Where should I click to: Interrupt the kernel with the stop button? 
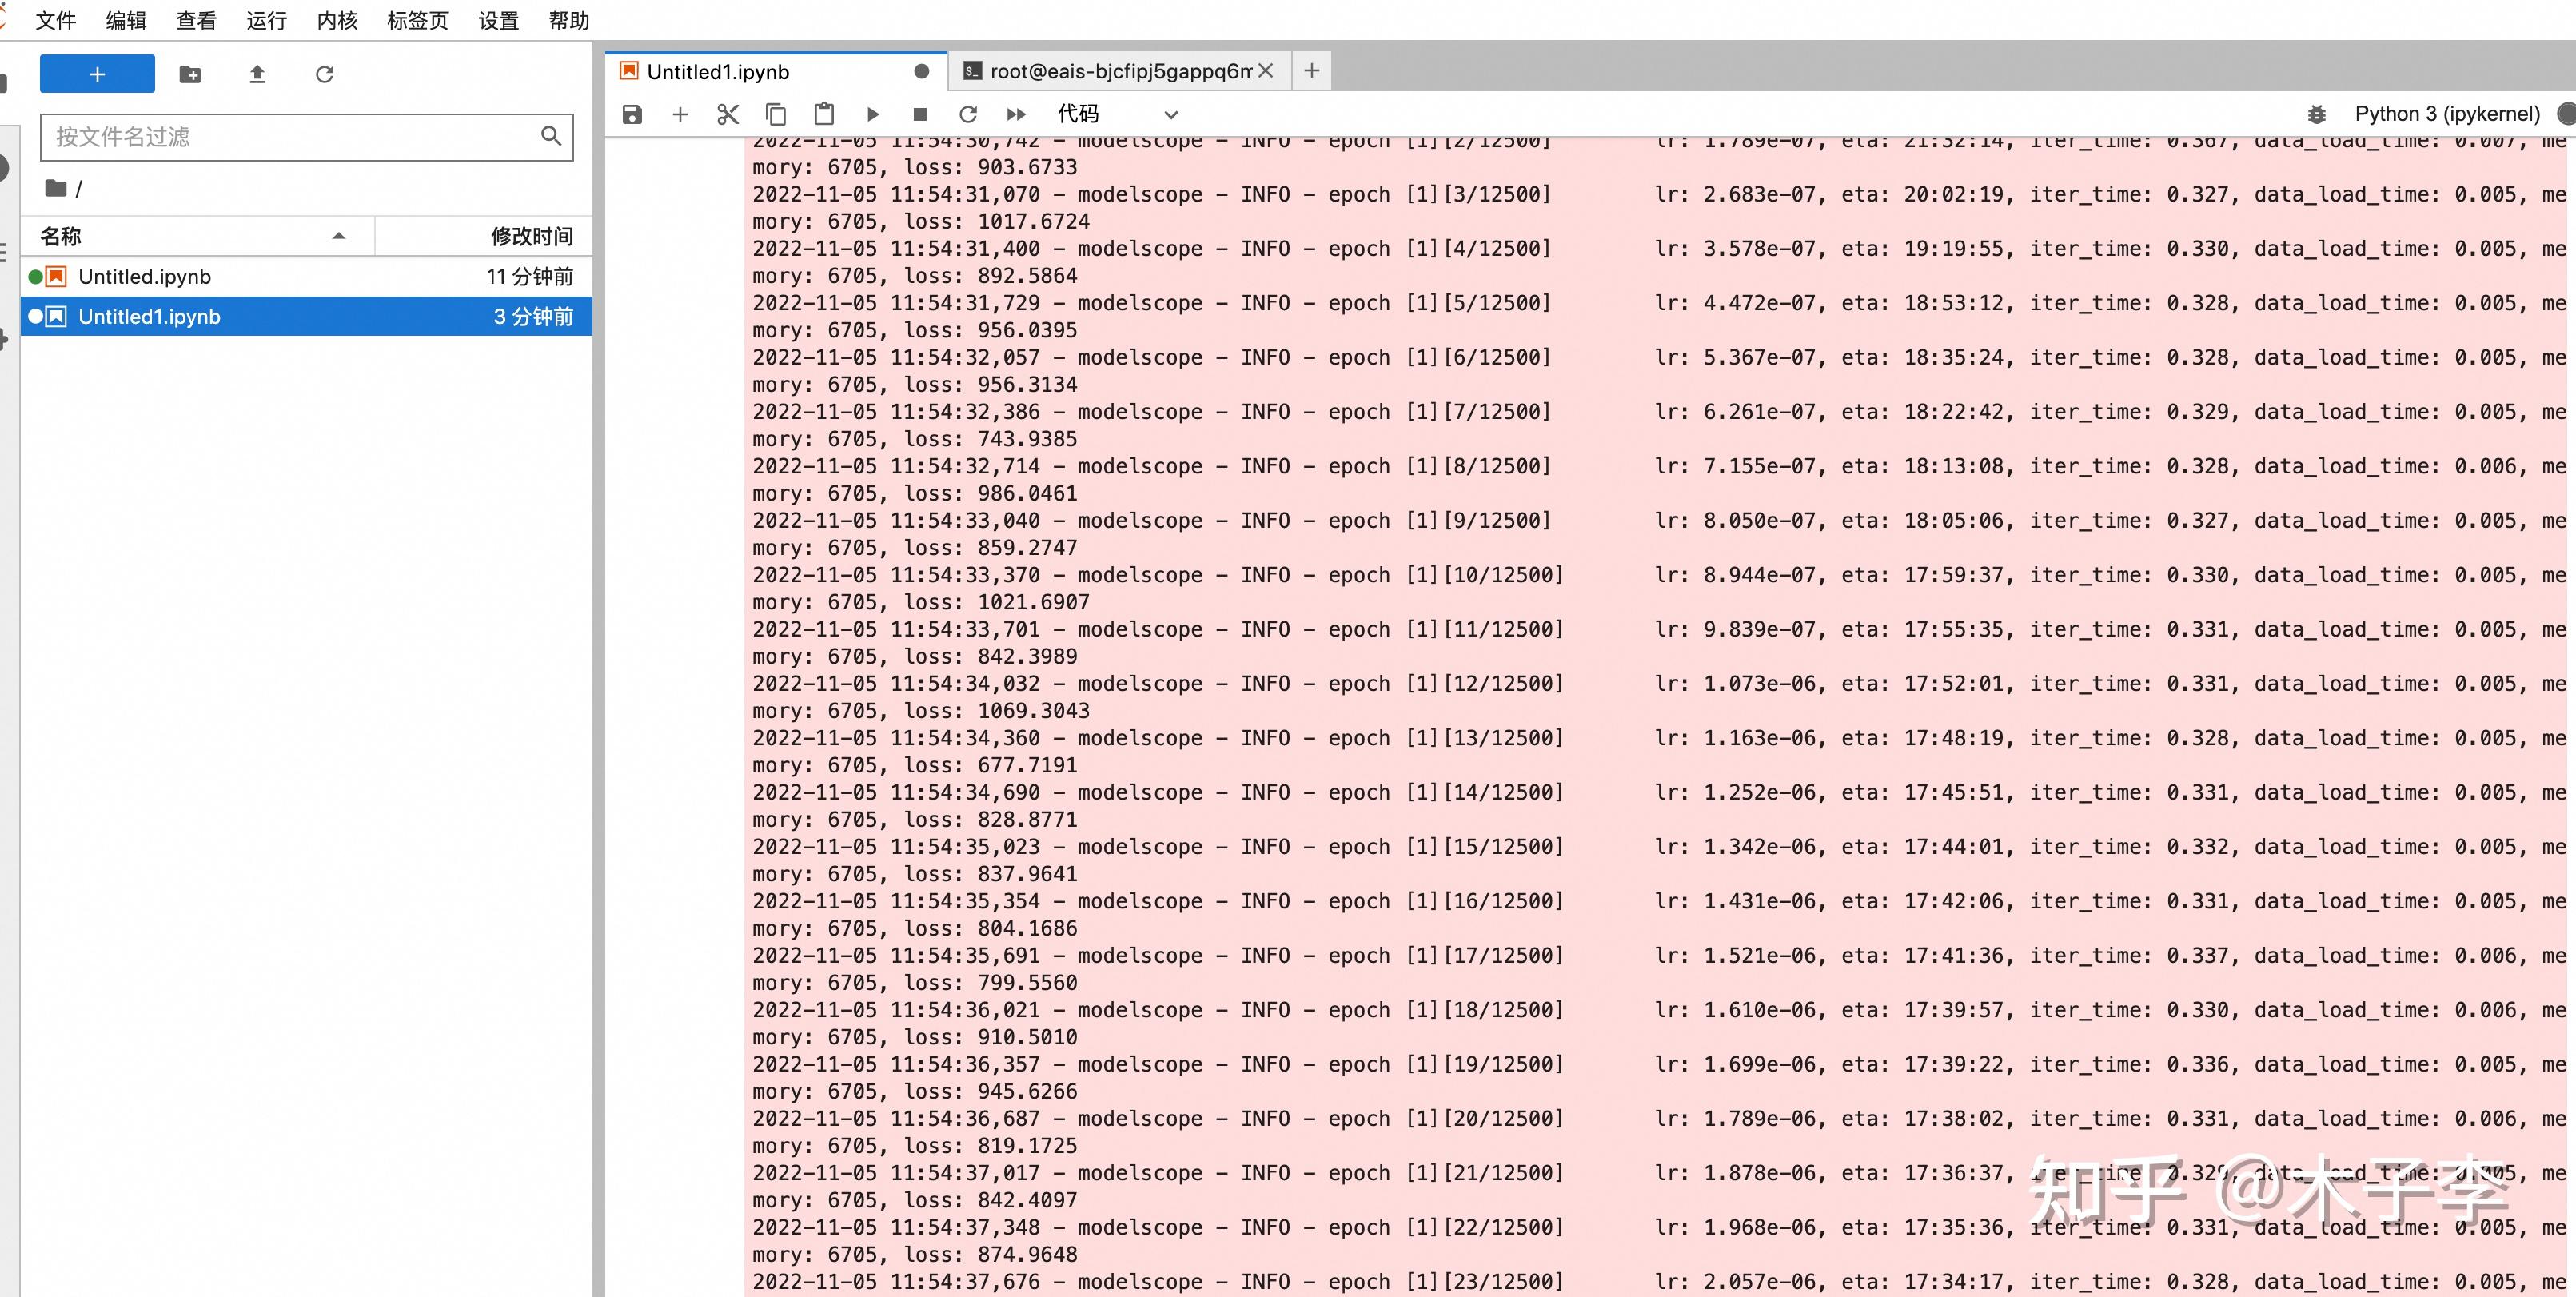point(920,114)
